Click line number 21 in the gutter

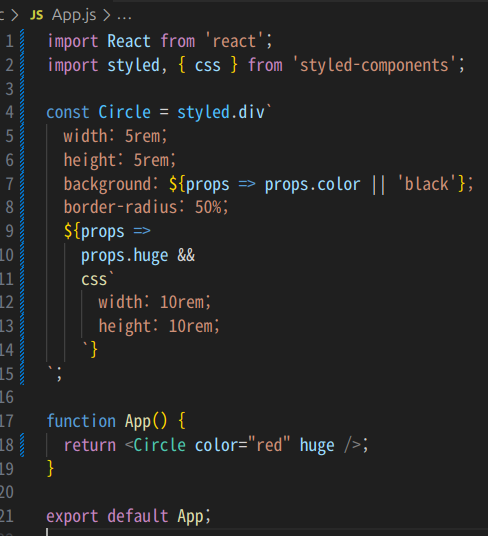pos(7,516)
